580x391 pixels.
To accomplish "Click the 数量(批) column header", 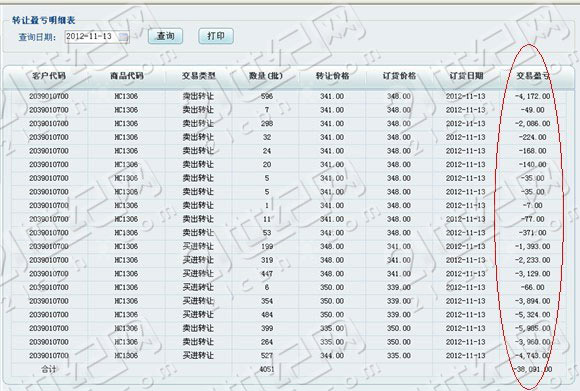I will (x=266, y=76).
